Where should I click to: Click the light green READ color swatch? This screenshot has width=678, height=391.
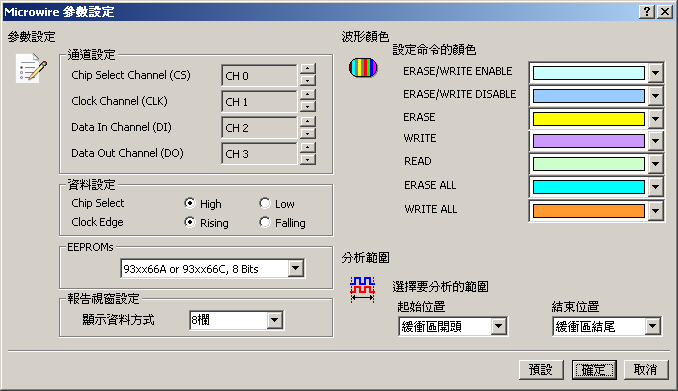click(589, 164)
